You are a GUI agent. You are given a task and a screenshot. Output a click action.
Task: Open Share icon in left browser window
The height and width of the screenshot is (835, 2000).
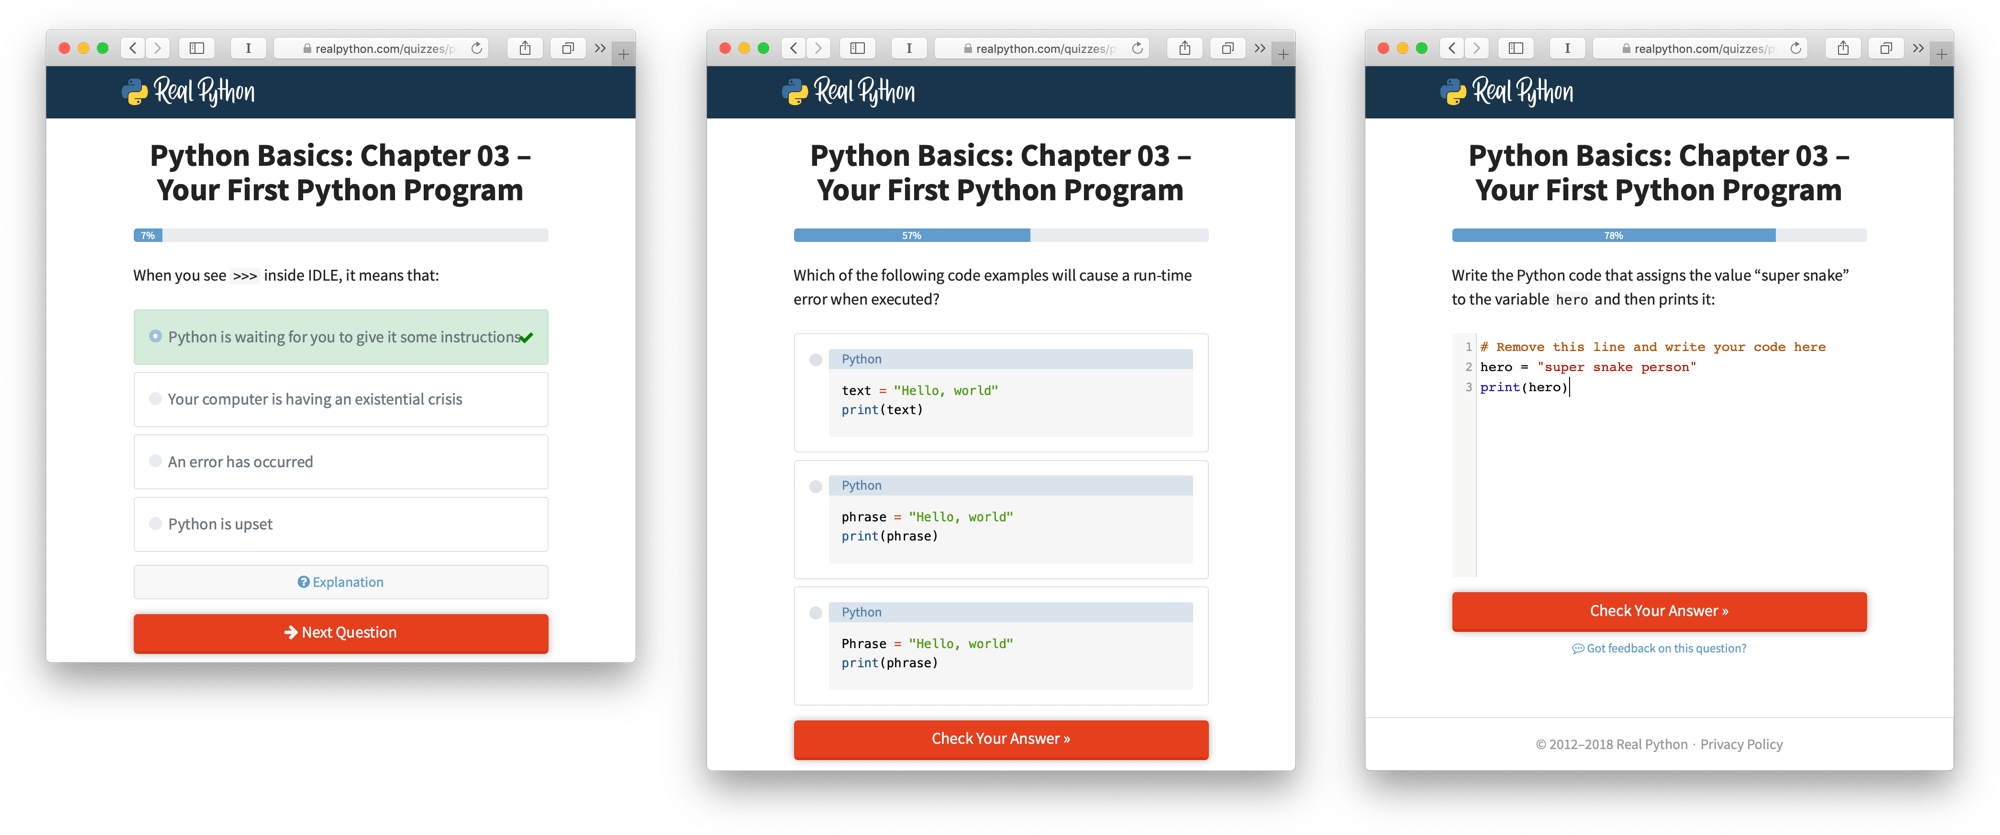[525, 48]
